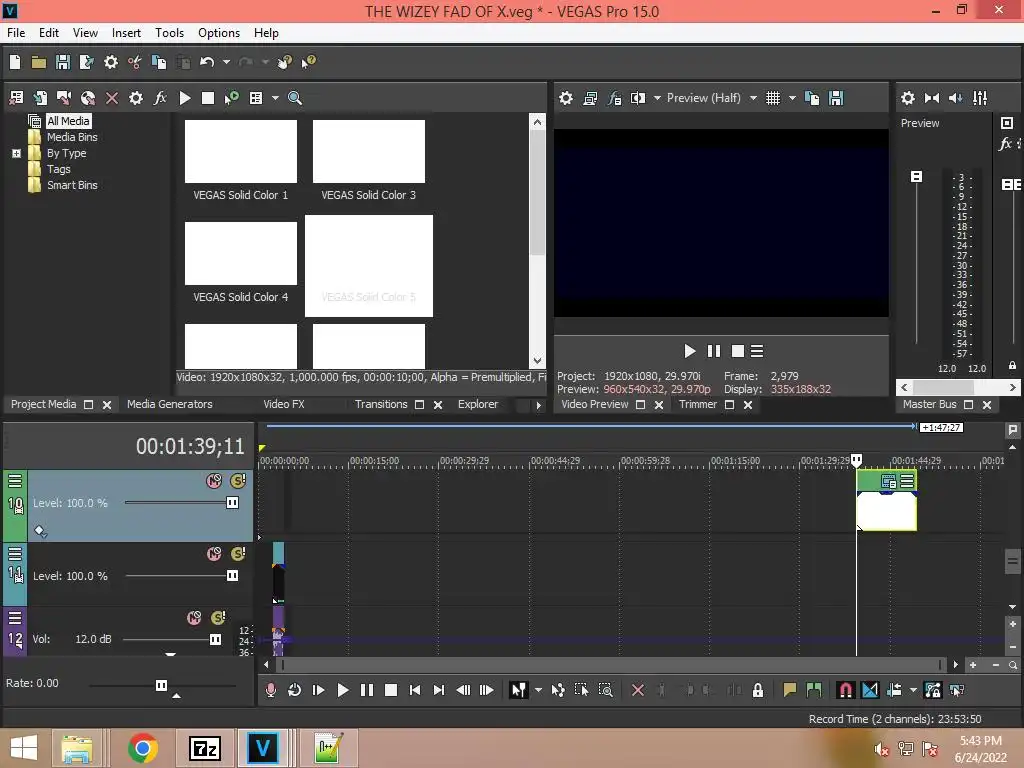Switch to the Trimmer tab
The width and height of the screenshot is (1024, 768).
pos(697,404)
